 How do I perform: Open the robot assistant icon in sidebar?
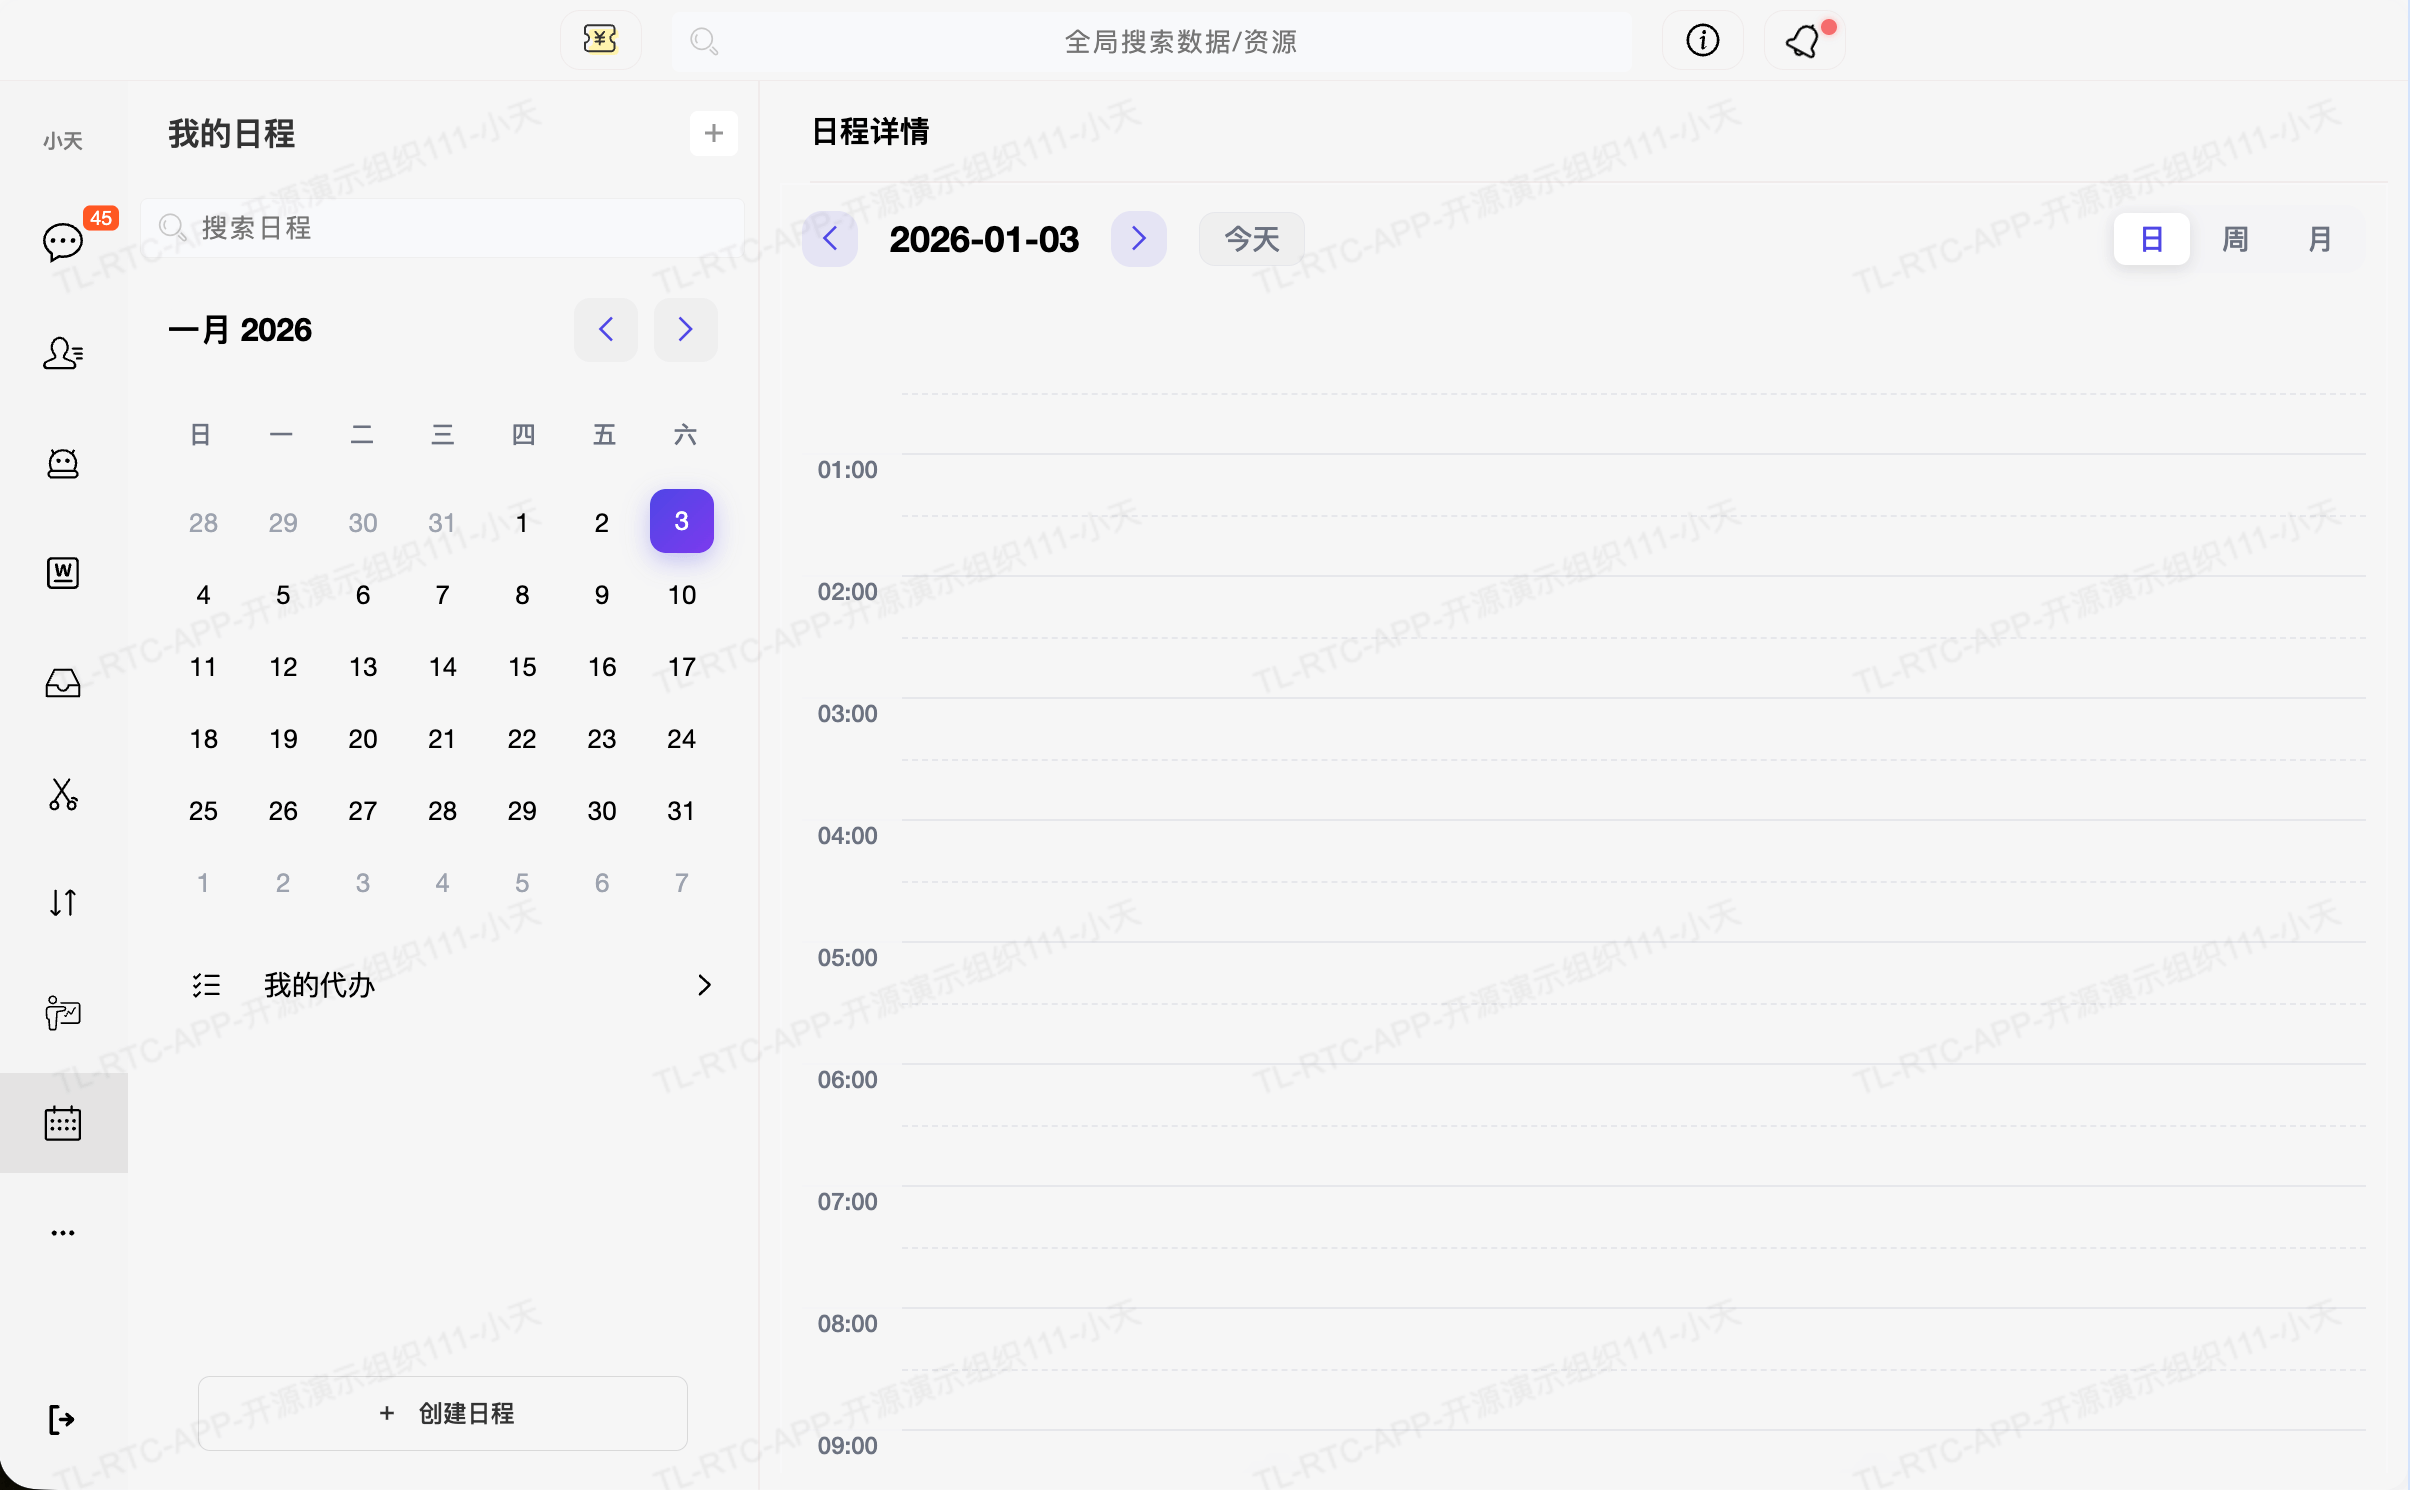[x=63, y=463]
